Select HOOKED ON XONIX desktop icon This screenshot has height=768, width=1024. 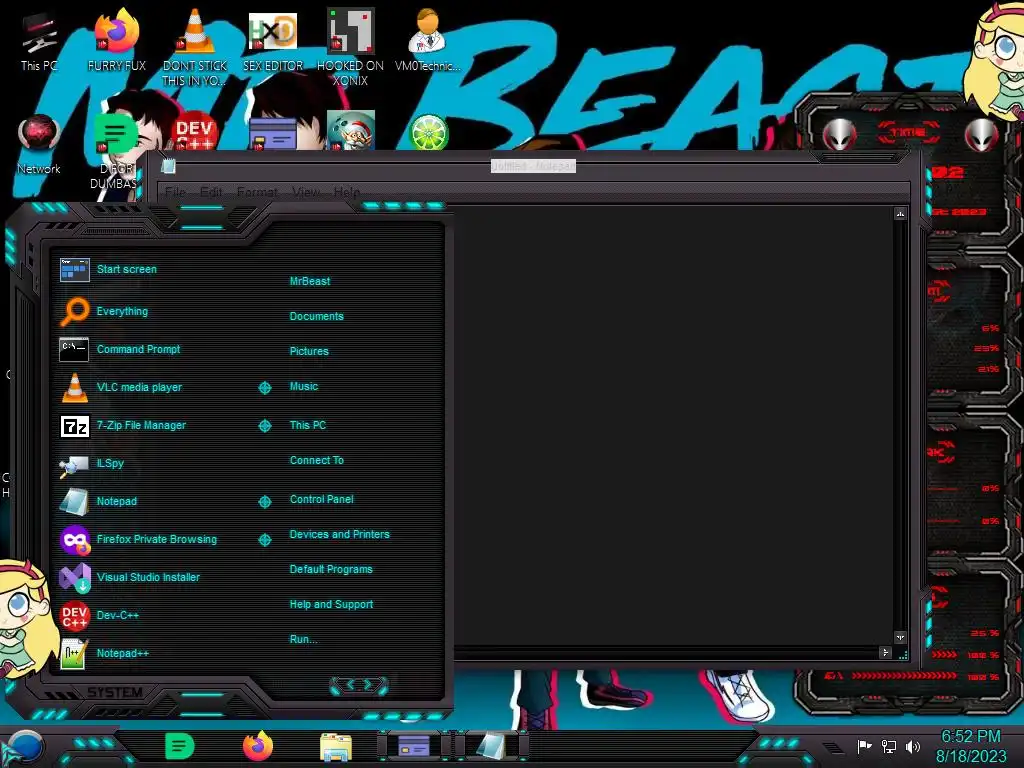coord(350,47)
